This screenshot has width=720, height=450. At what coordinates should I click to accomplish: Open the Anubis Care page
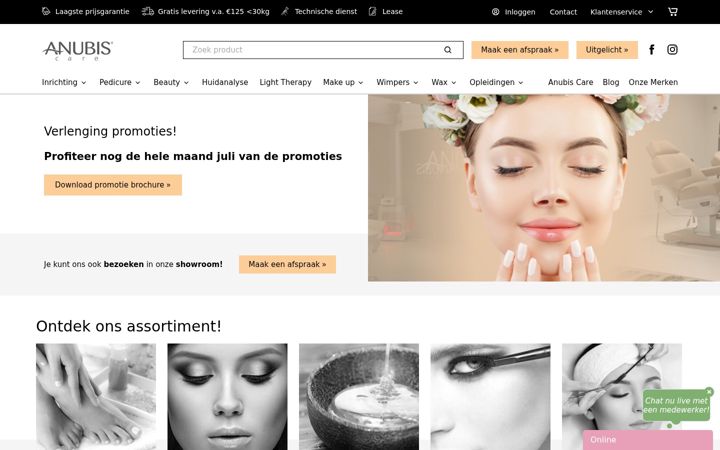point(570,82)
